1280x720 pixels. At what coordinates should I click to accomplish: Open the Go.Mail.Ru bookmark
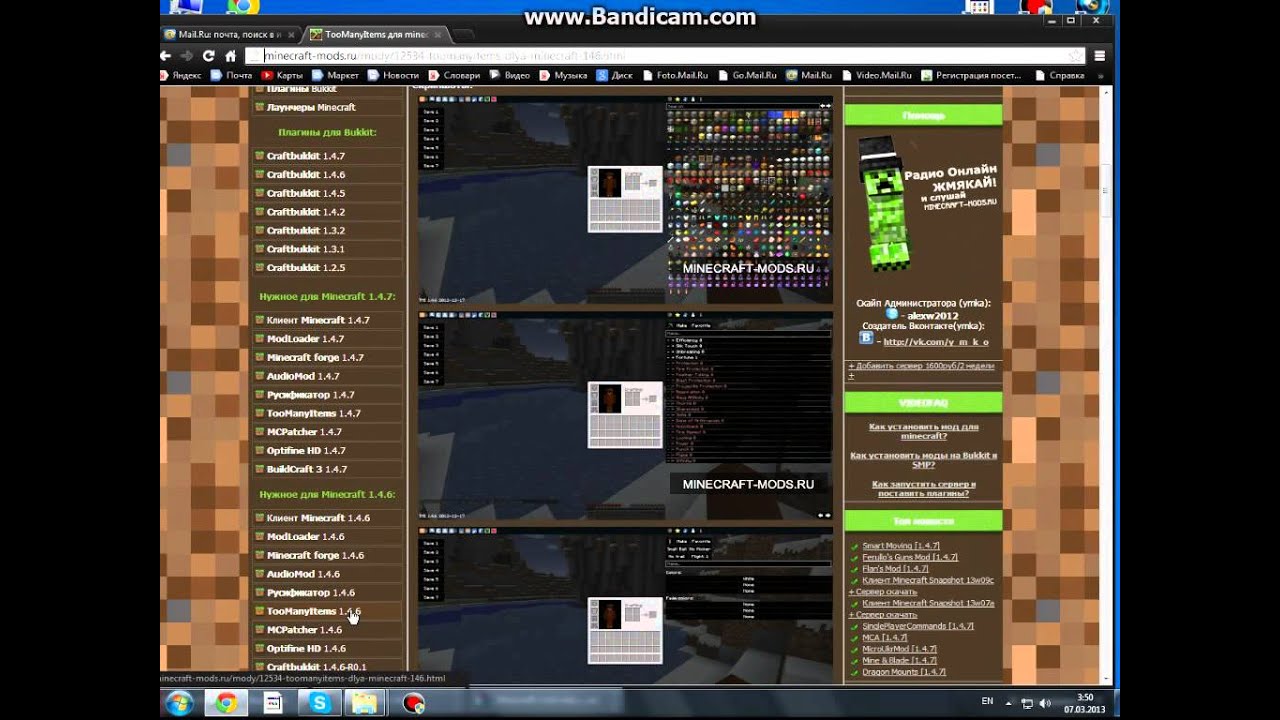point(747,75)
